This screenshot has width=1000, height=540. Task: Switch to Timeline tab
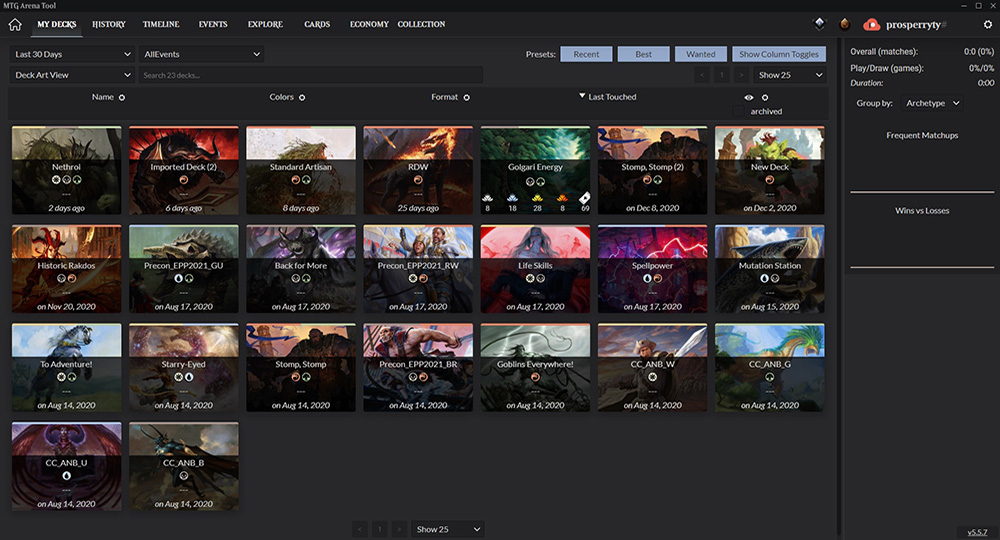(x=161, y=24)
